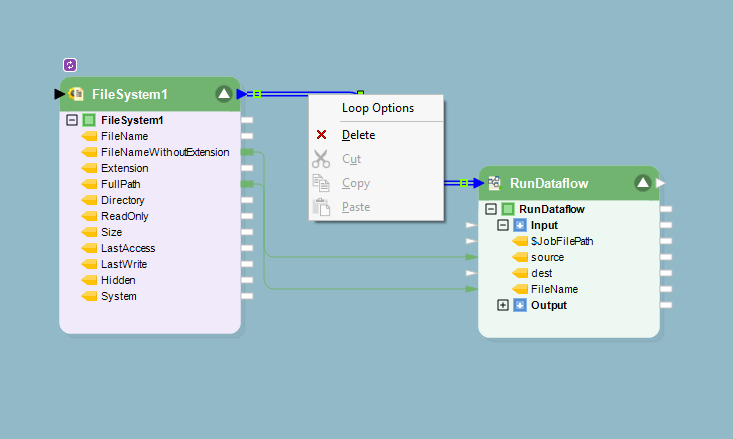Click the RunDataflow task header icon
Viewport: 733px width, 439px height.
[494, 183]
